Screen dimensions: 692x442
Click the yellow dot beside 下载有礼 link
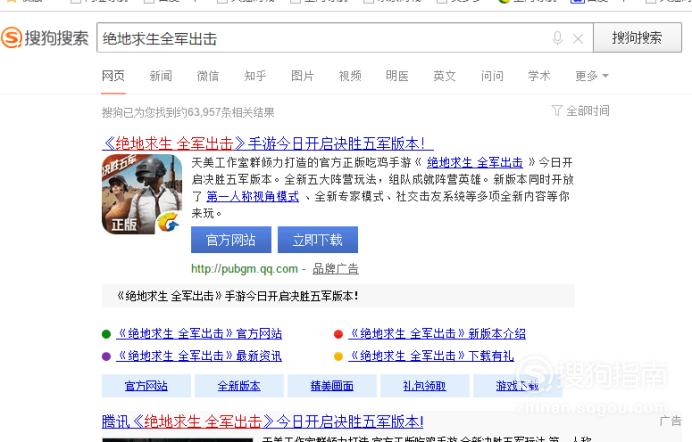point(338,356)
